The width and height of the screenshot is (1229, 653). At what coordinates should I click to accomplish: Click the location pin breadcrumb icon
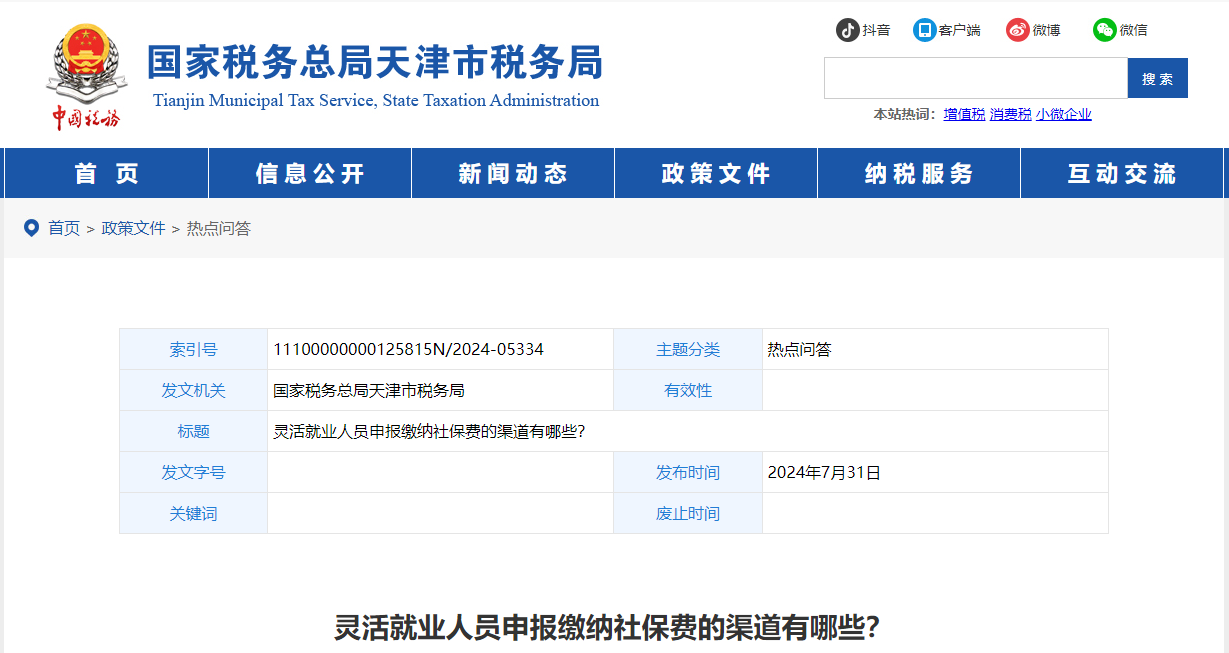[31, 228]
